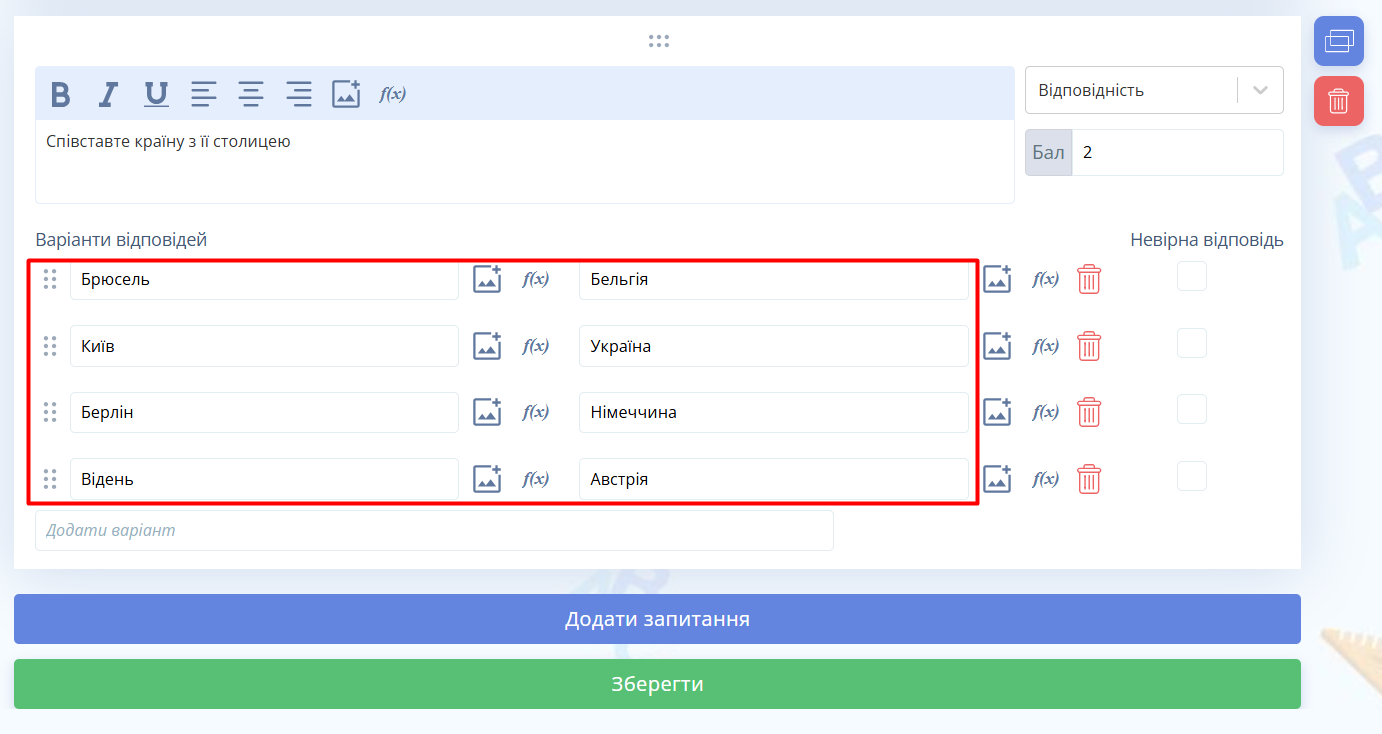Tick wrong-answer checkbox for Відень row
This screenshot has height=734, width=1382.
pyautogui.click(x=1191, y=476)
